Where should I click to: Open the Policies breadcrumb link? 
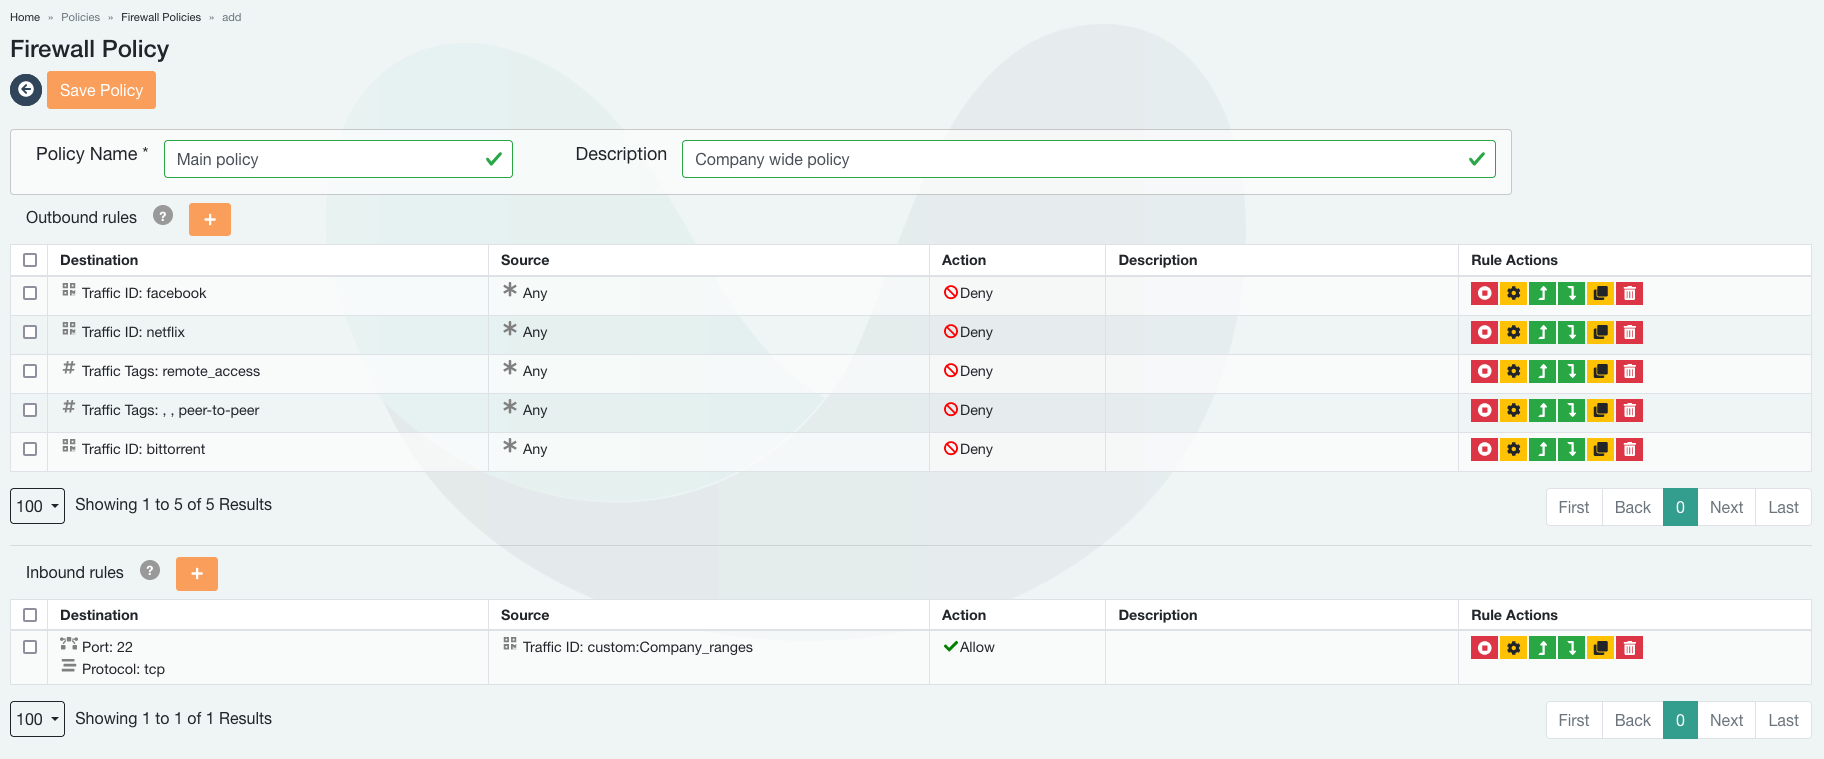click(x=80, y=17)
